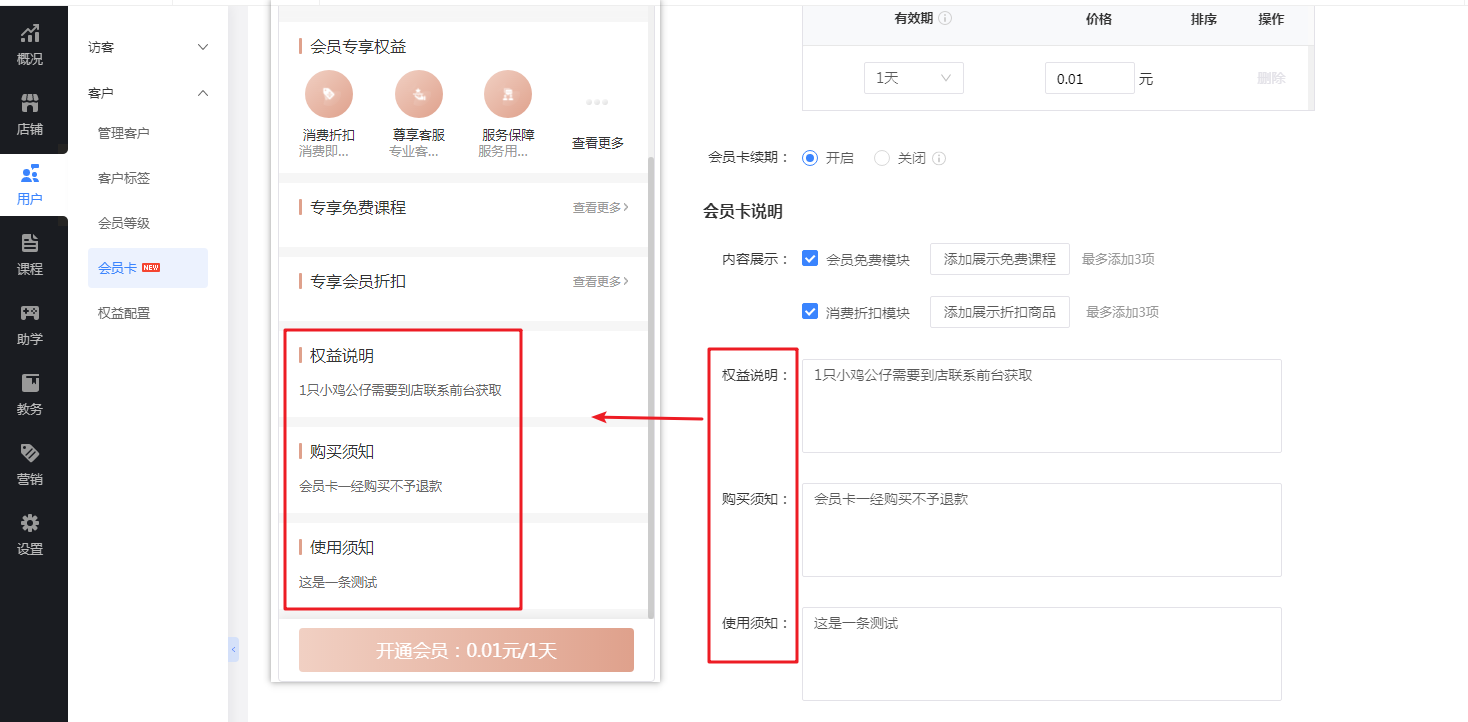Click the 添加展示折扣商品 button
This screenshot has height=722, width=1468.
(x=1000, y=312)
